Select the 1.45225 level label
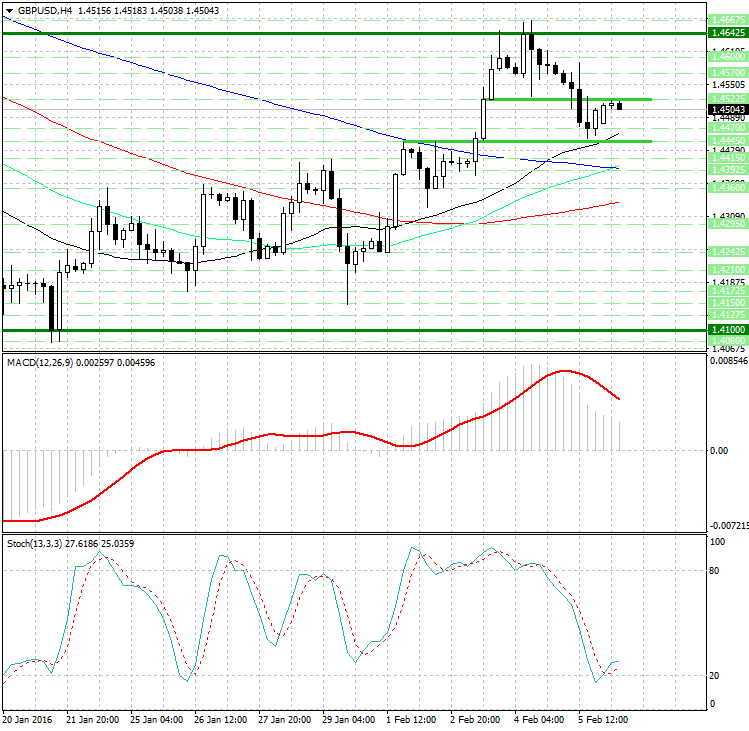 (x=728, y=98)
